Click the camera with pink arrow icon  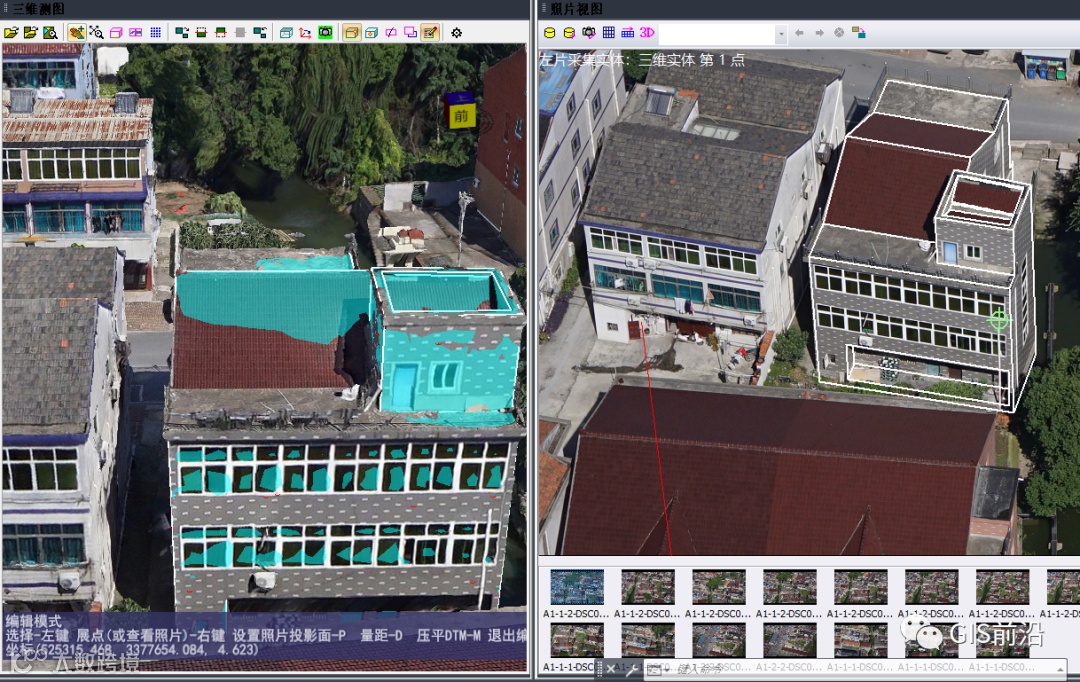point(588,32)
